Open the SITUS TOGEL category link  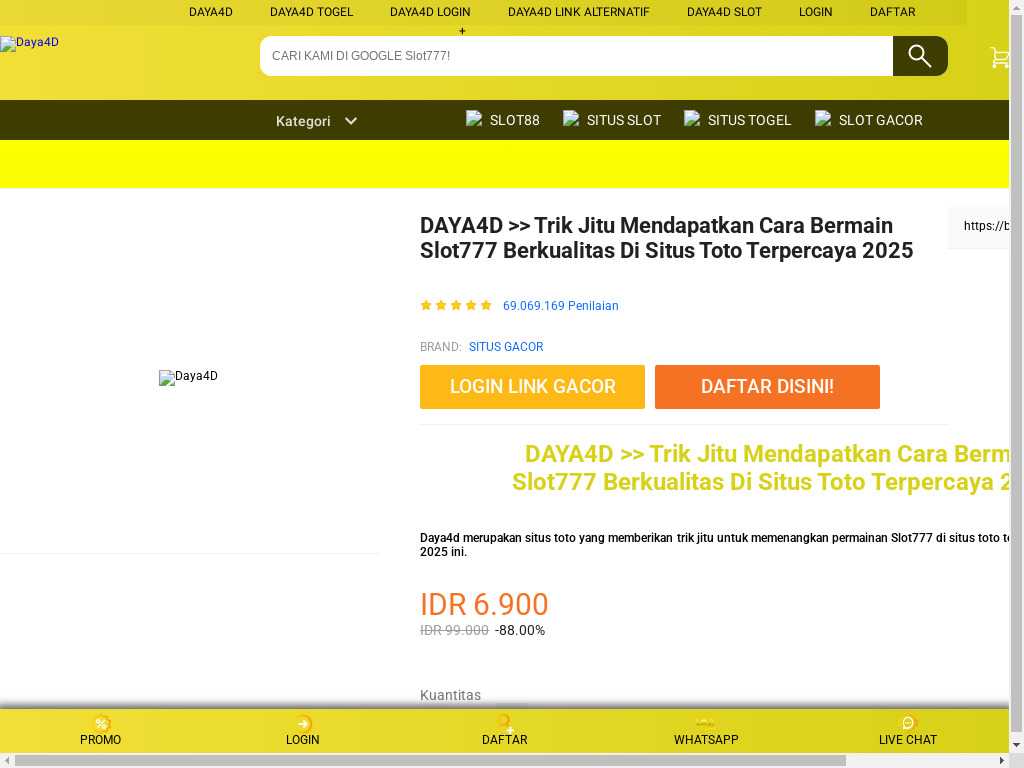click(749, 120)
